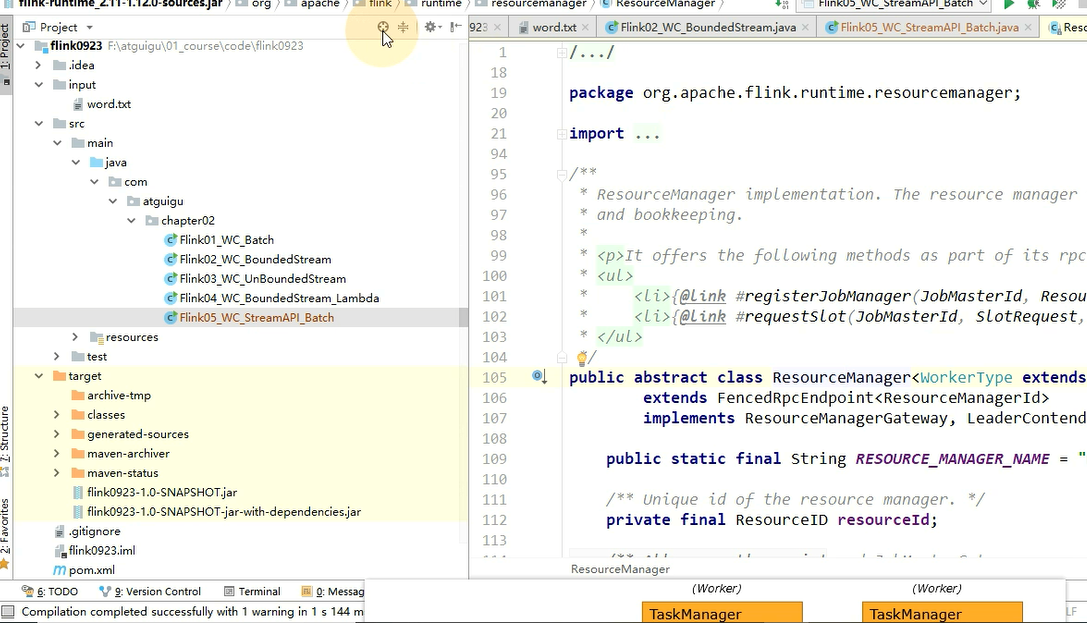Select pom.xml in the project tree
The width and height of the screenshot is (1087, 623).
[91, 570]
